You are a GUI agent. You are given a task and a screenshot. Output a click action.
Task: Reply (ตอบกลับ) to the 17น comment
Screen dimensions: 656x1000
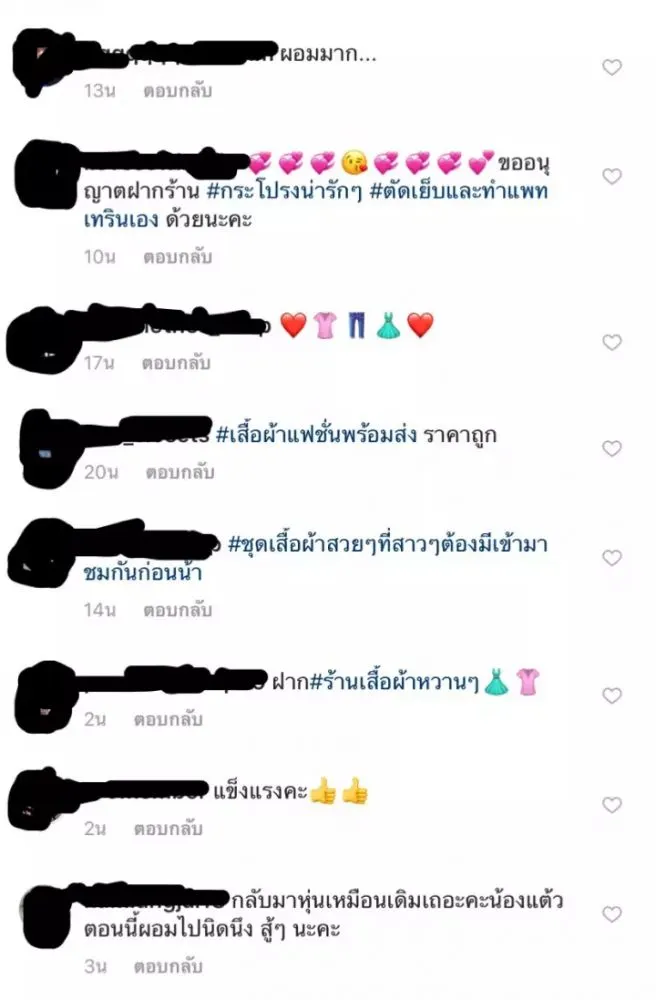[176, 363]
